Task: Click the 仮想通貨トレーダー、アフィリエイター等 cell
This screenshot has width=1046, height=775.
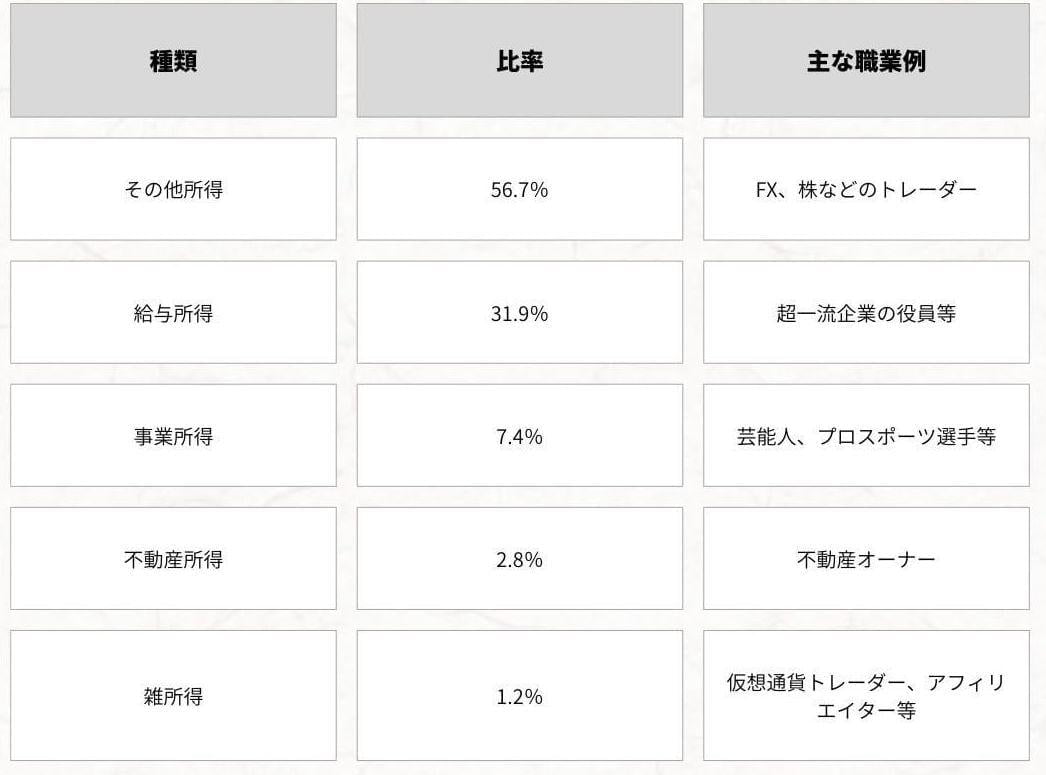Action: pos(866,696)
